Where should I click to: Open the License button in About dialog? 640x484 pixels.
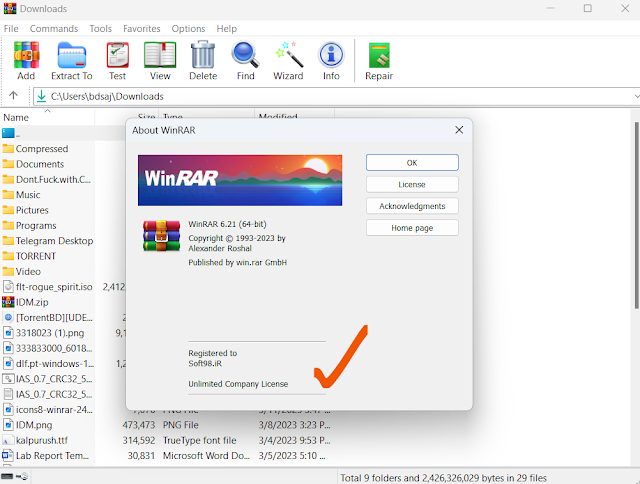[x=412, y=184]
